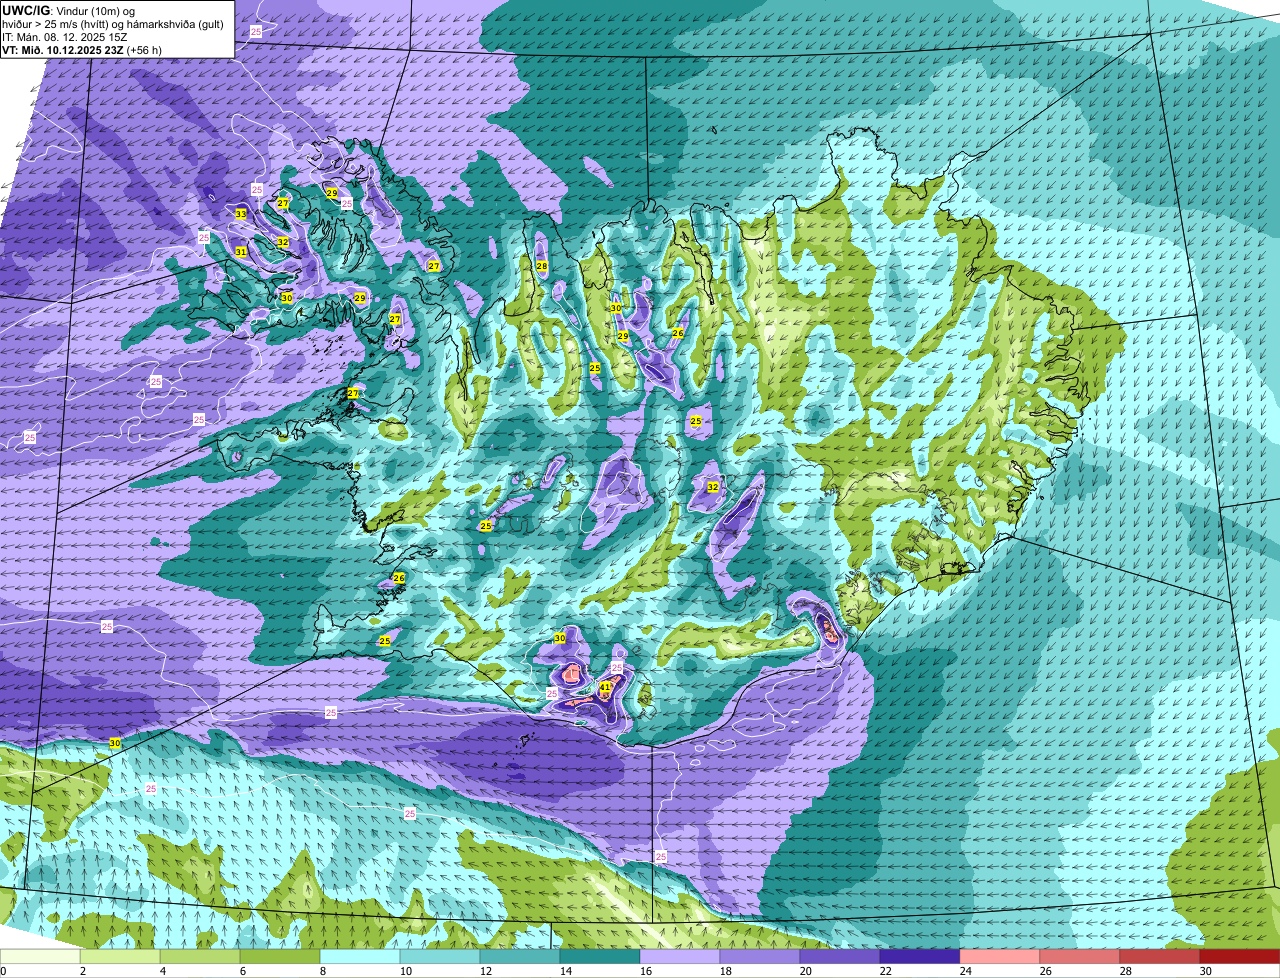Image resolution: width=1280 pixels, height=978 pixels.
Task: Pick the 4–6 m/s legend color segment
Action: pyautogui.click(x=200, y=956)
